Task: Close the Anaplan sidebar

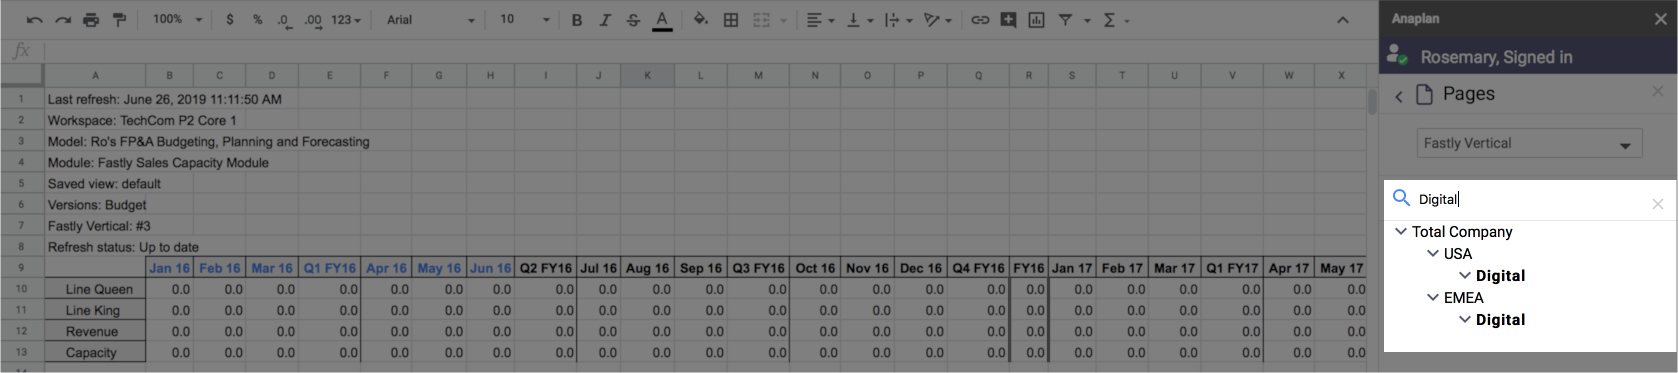Action: pyautogui.click(x=1661, y=19)
